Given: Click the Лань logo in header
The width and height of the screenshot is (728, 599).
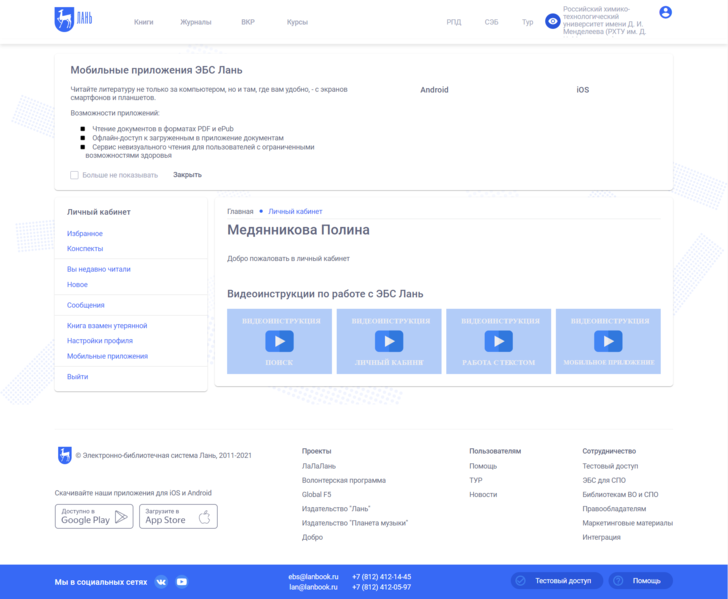Looking at the screenshot, I should point(73,19).
